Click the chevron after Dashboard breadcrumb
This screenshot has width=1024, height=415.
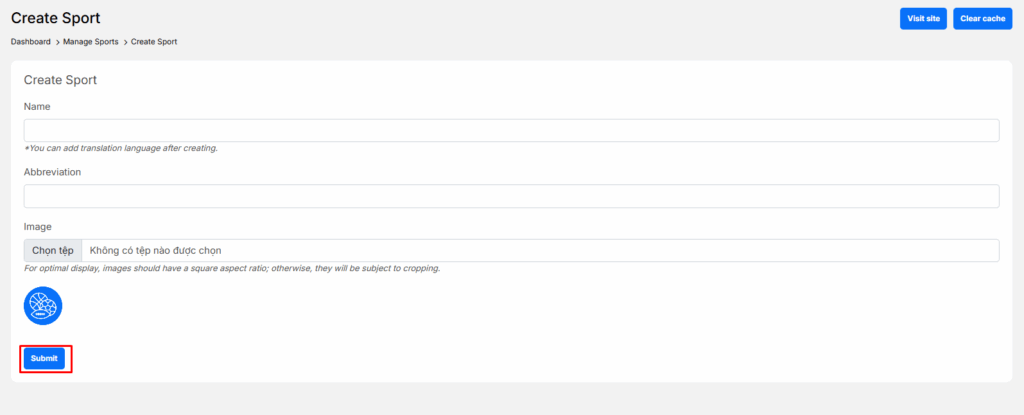57,42
